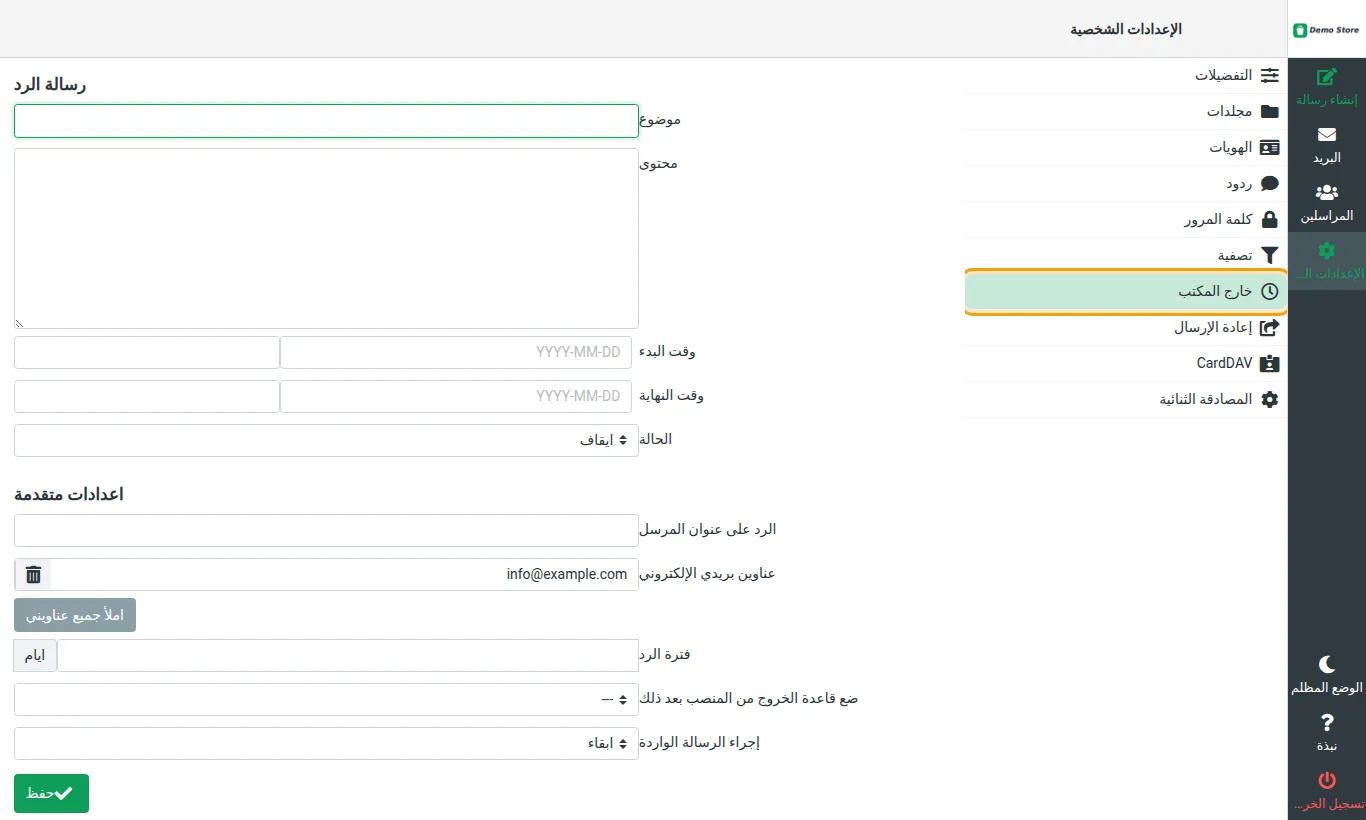This screenshot has width=1366, height=820.
Task: Delete the info@example.com address with trash icon
Action: pos(33,575)
